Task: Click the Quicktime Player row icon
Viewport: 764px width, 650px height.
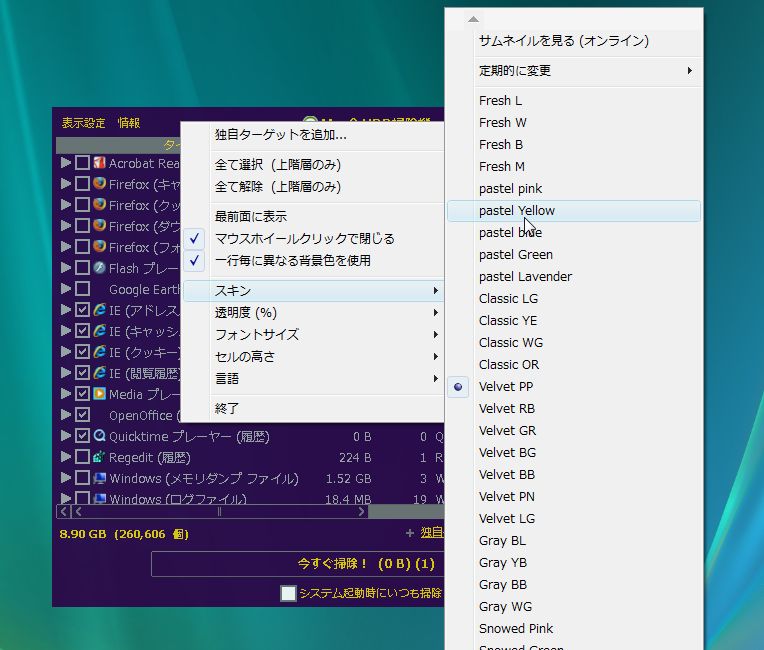Action: click(x=99, y=436)
